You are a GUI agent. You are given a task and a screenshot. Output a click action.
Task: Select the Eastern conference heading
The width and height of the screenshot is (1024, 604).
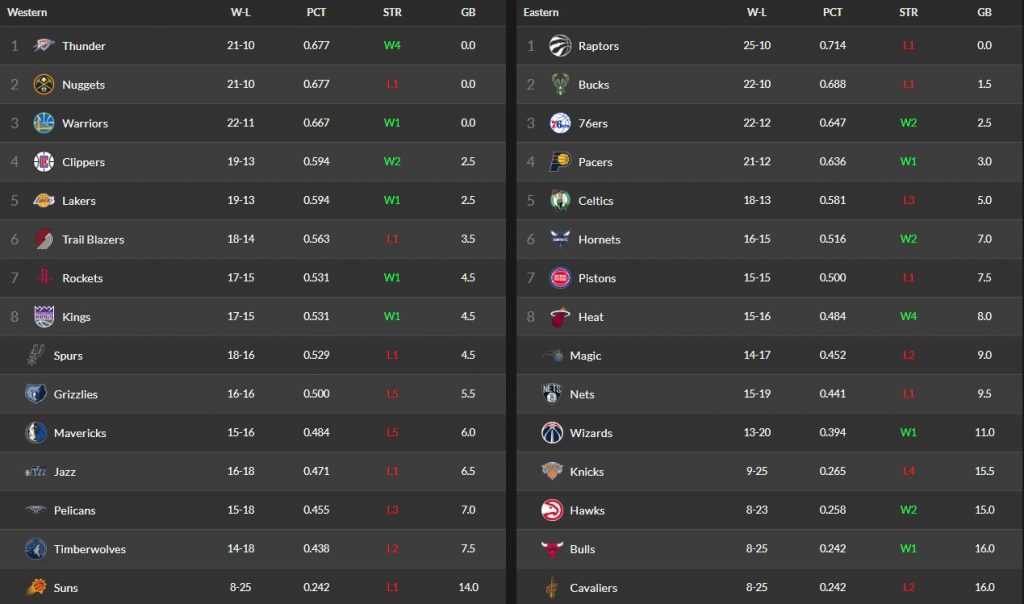point(541,13)
